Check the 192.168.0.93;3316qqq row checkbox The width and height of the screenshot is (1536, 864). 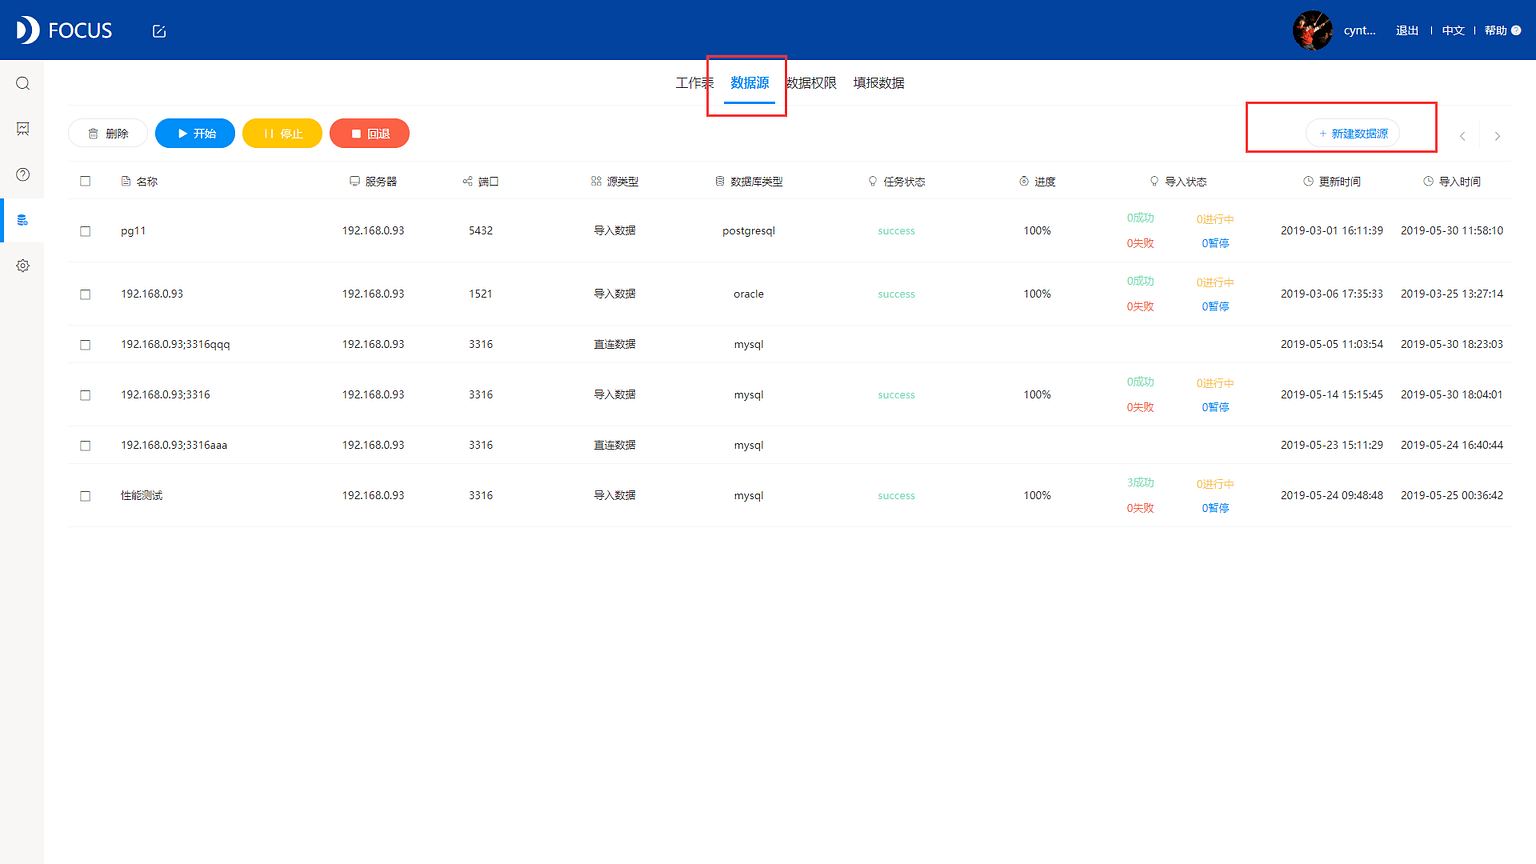pyautogui.click(x=85, y=344)
